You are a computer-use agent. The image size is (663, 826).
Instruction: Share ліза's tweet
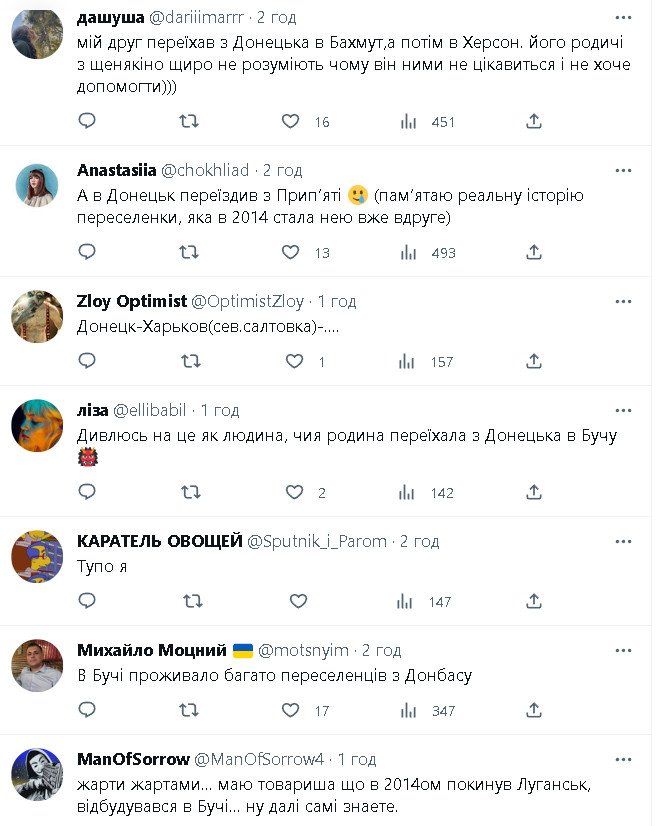(x=534, y=492)
